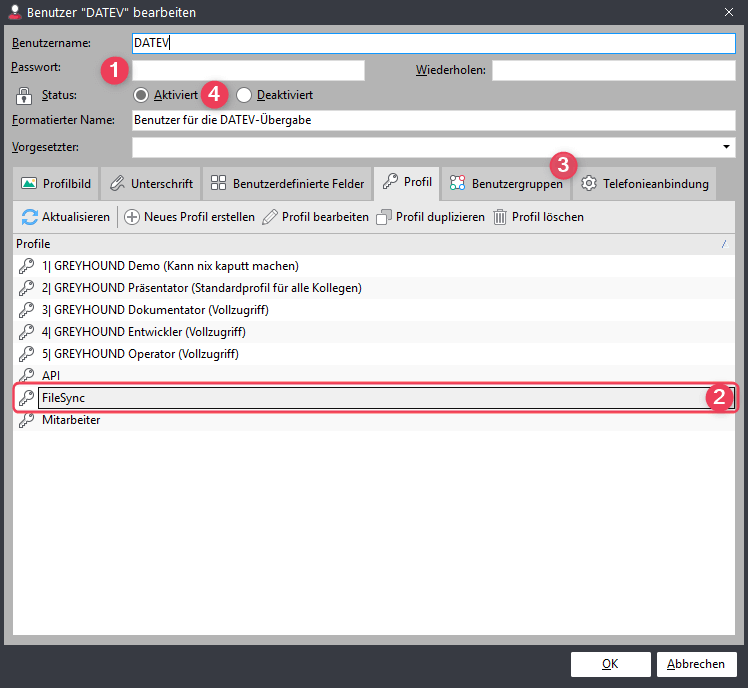Screen dimensions: 748x688
Task: Open the Benutzerdefinierte Felder tab
Action: point(287,183)
